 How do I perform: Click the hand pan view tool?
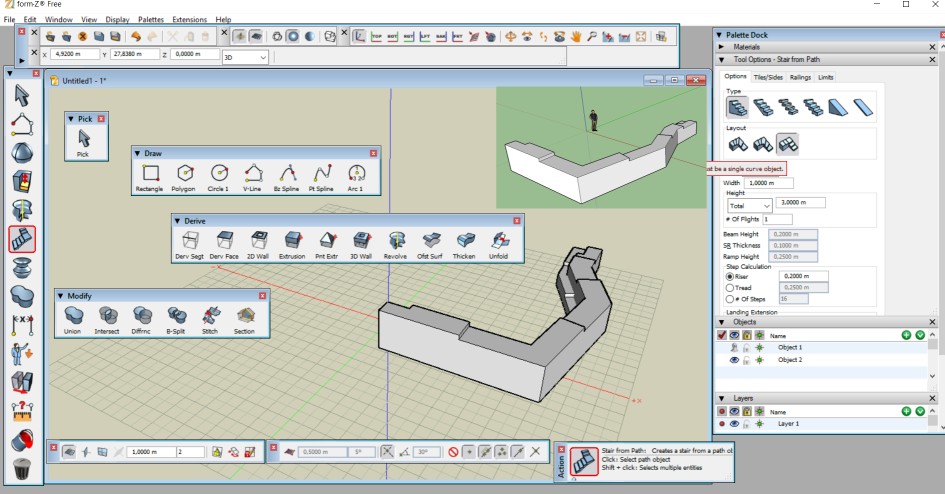point(576,37)
